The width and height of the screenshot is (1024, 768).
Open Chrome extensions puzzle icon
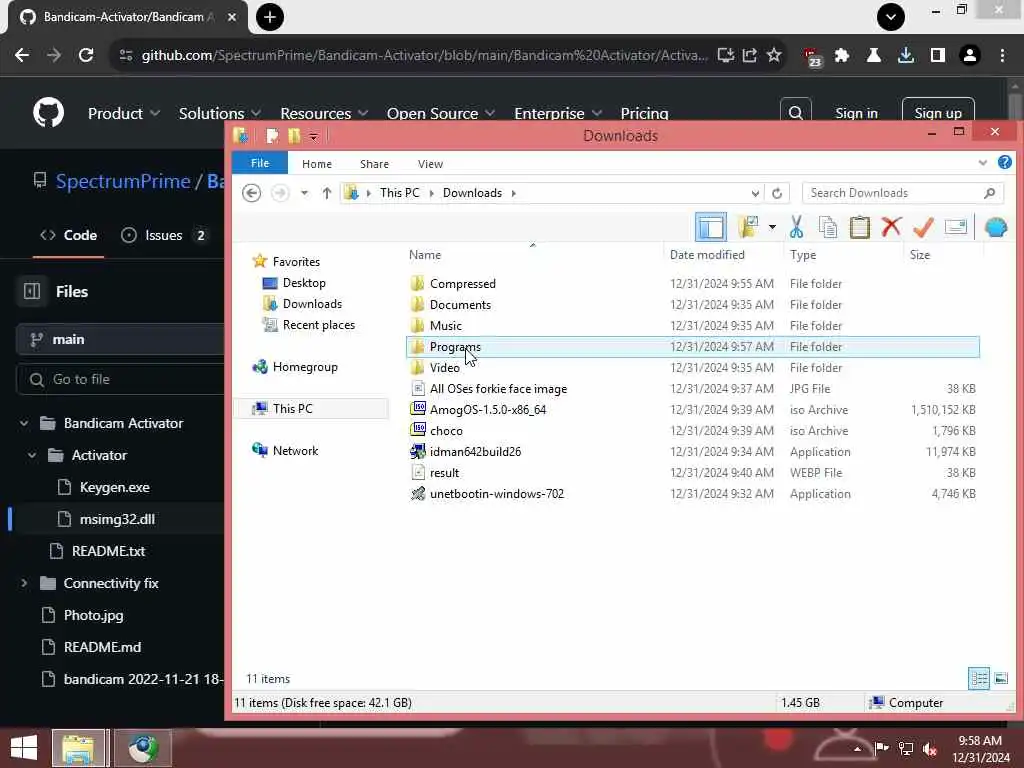[842, 56]
